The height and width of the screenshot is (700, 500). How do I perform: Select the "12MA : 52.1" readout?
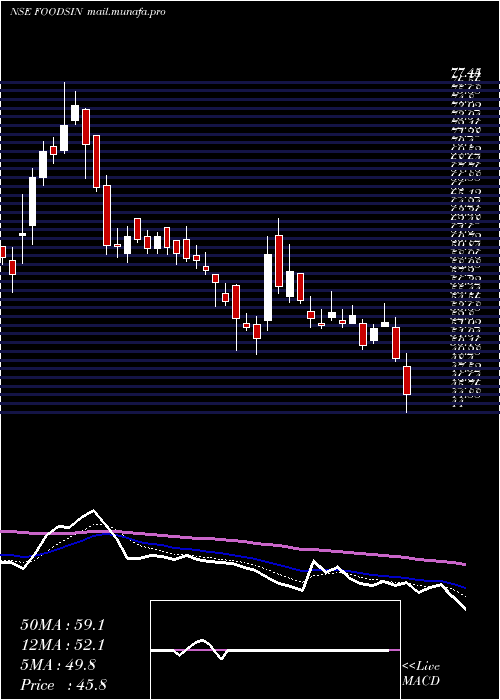click(62, 645)
